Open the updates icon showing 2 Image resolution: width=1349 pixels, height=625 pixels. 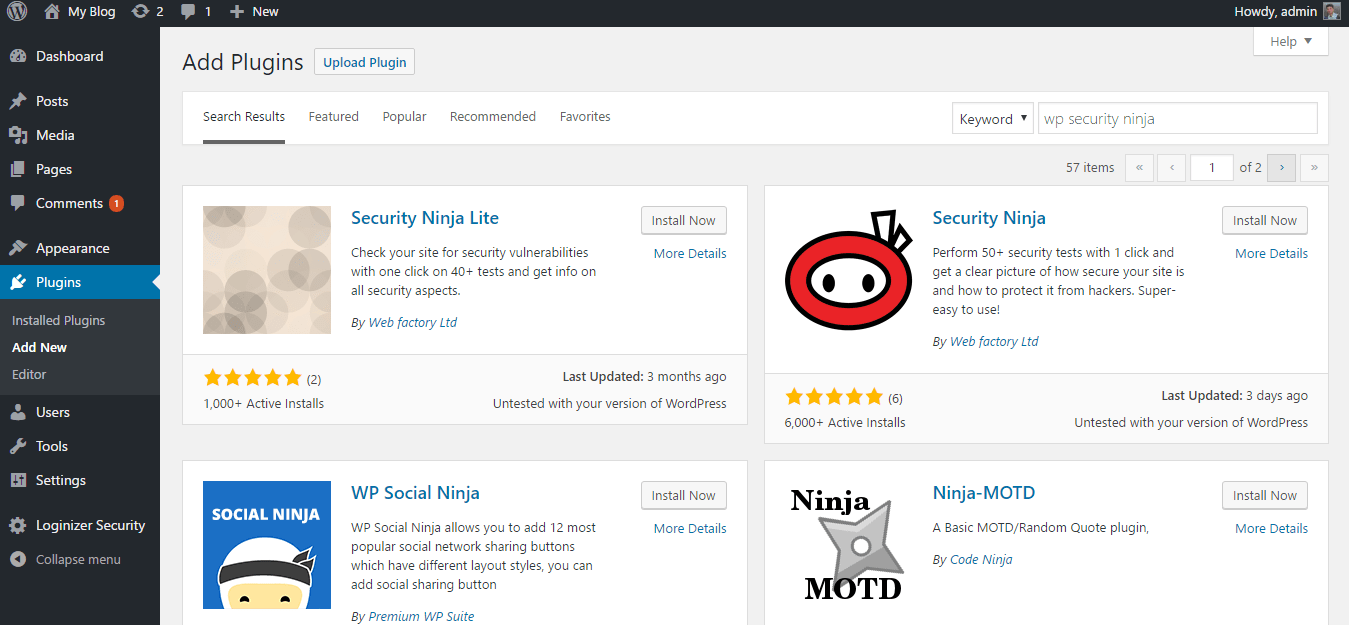[x=140, y=12]
